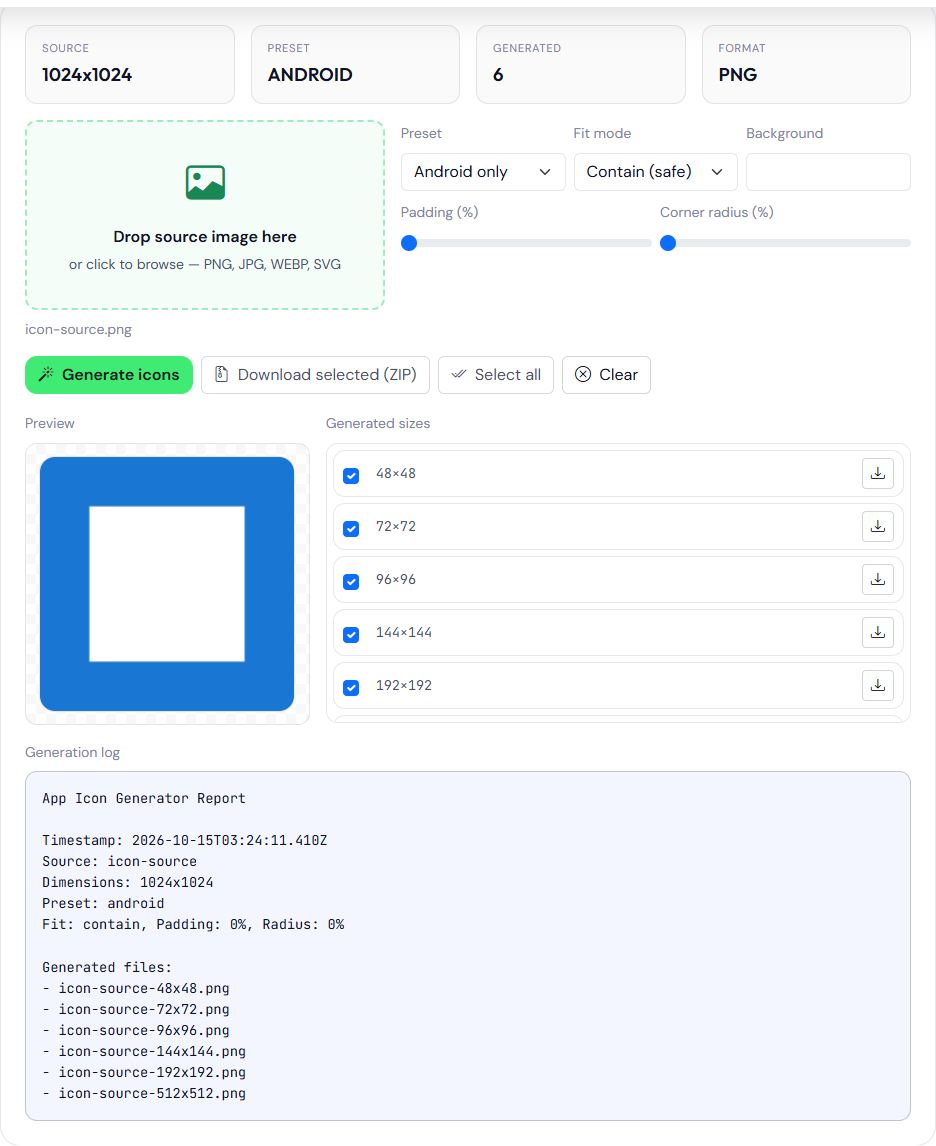Open the Background color field
This screenshot has height=1146, width=936.
(x=828, y=172)
